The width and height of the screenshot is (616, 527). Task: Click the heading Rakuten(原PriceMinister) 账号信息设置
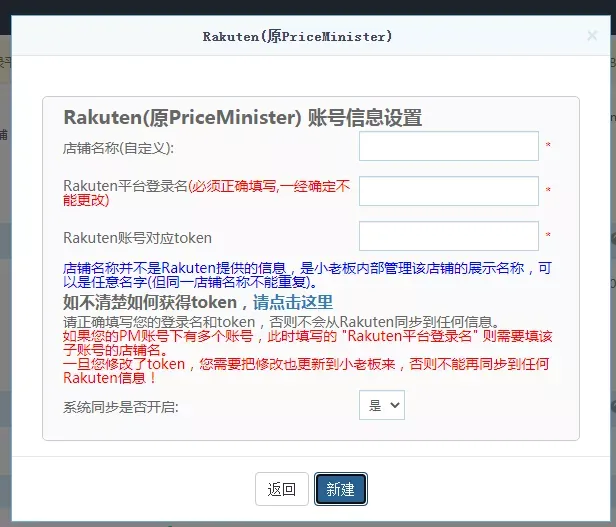click(x=243, y=118)
